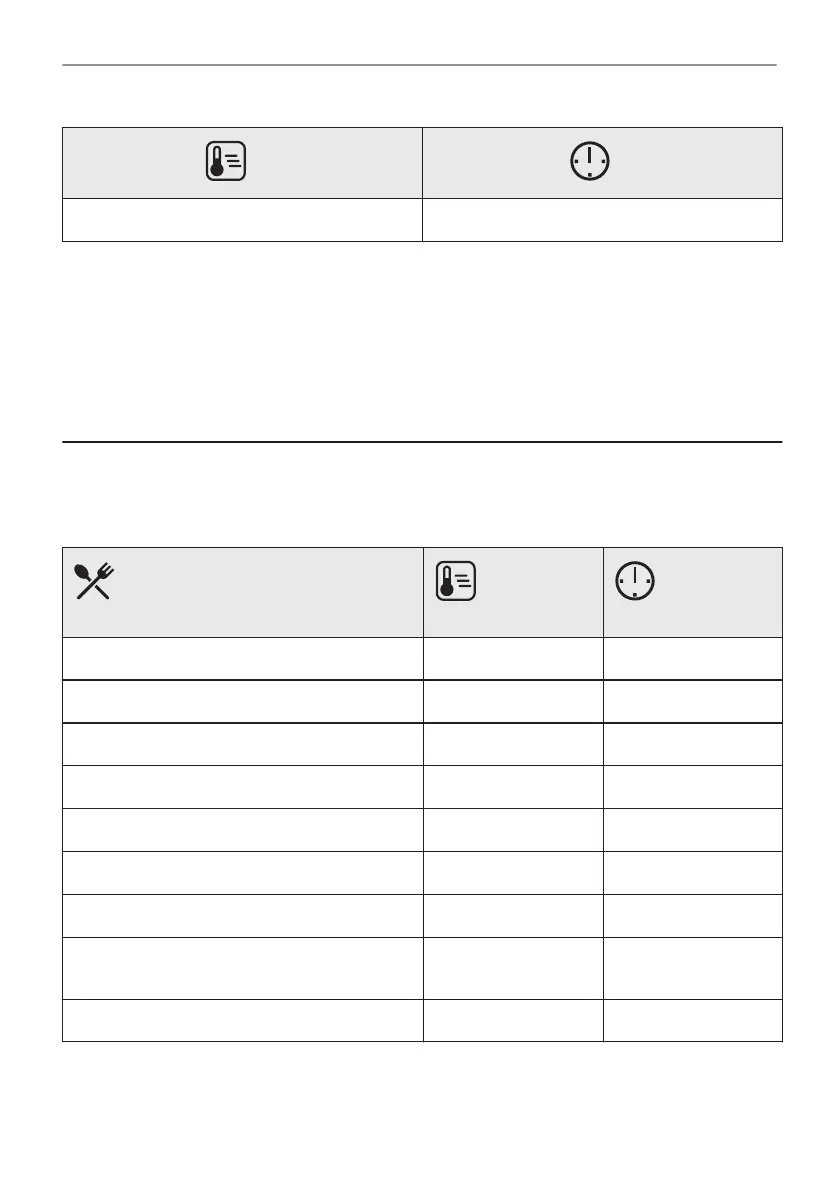Select the last-row time cell in the three-column table

click(x=693, y=1019)
